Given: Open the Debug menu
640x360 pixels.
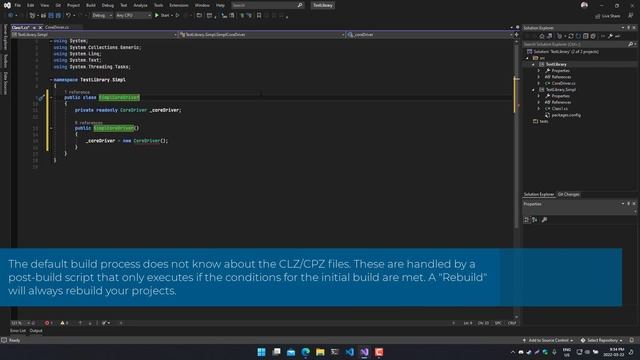Looking at the screenshot, I should tap(108, 5).
